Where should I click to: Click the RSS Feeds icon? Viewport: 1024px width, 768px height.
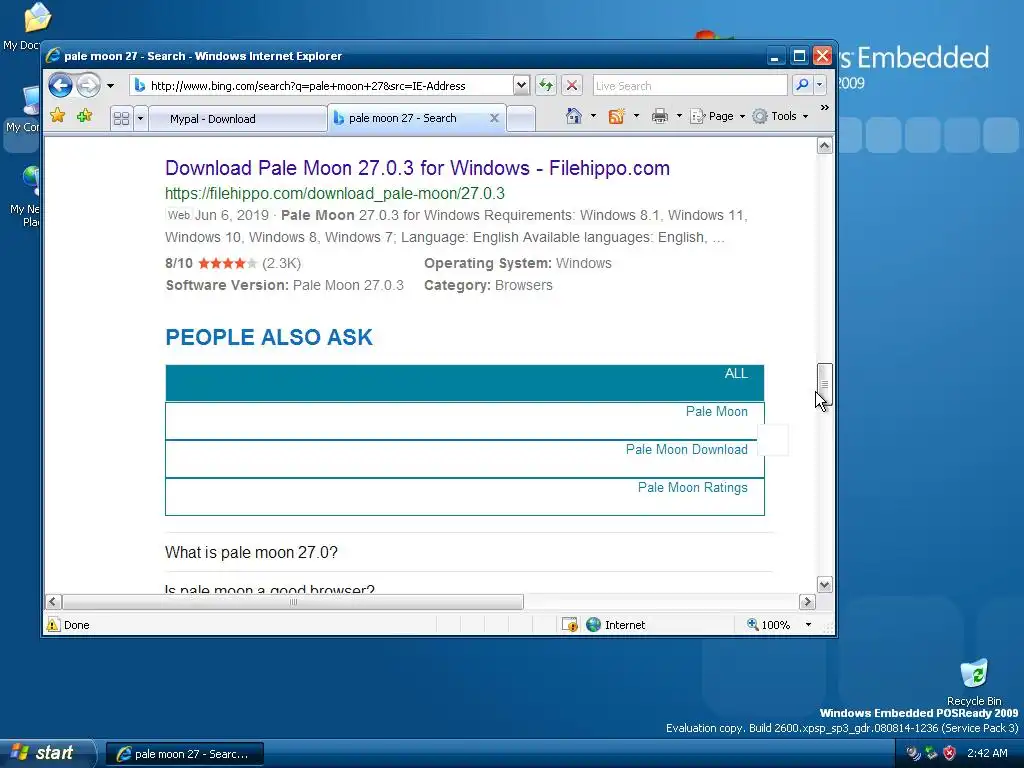616,116
